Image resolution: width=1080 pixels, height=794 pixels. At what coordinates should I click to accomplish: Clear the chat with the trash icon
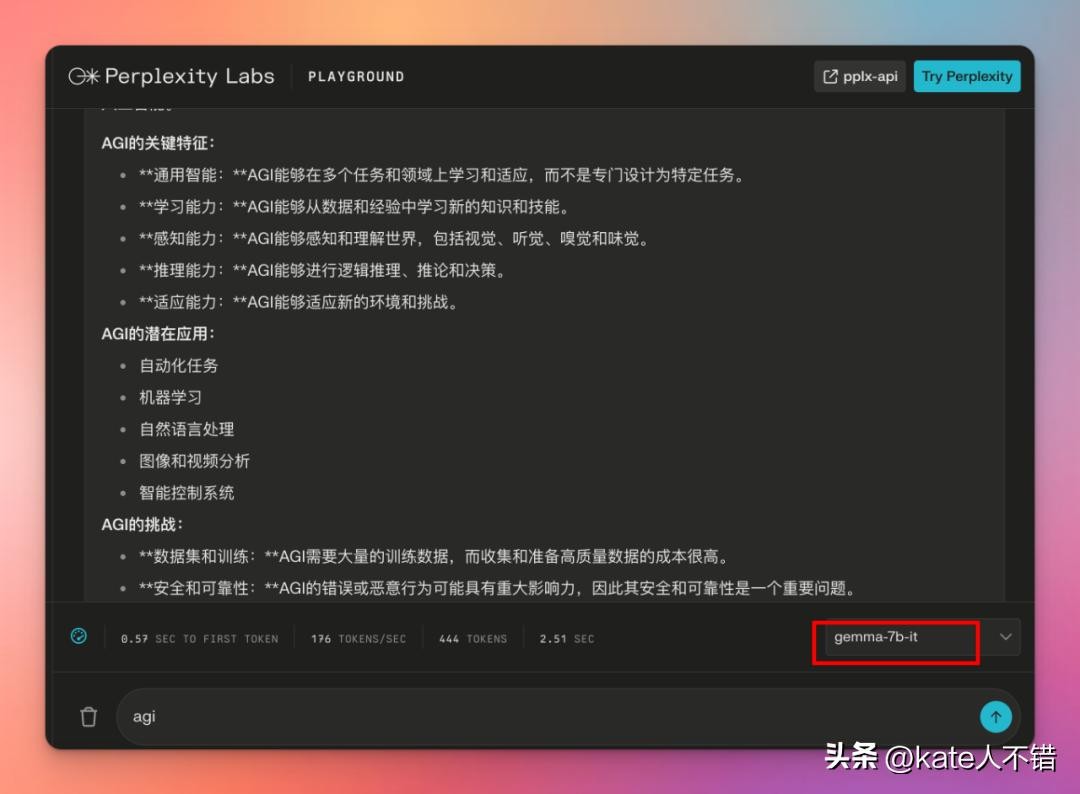click(x=89, y=716)
